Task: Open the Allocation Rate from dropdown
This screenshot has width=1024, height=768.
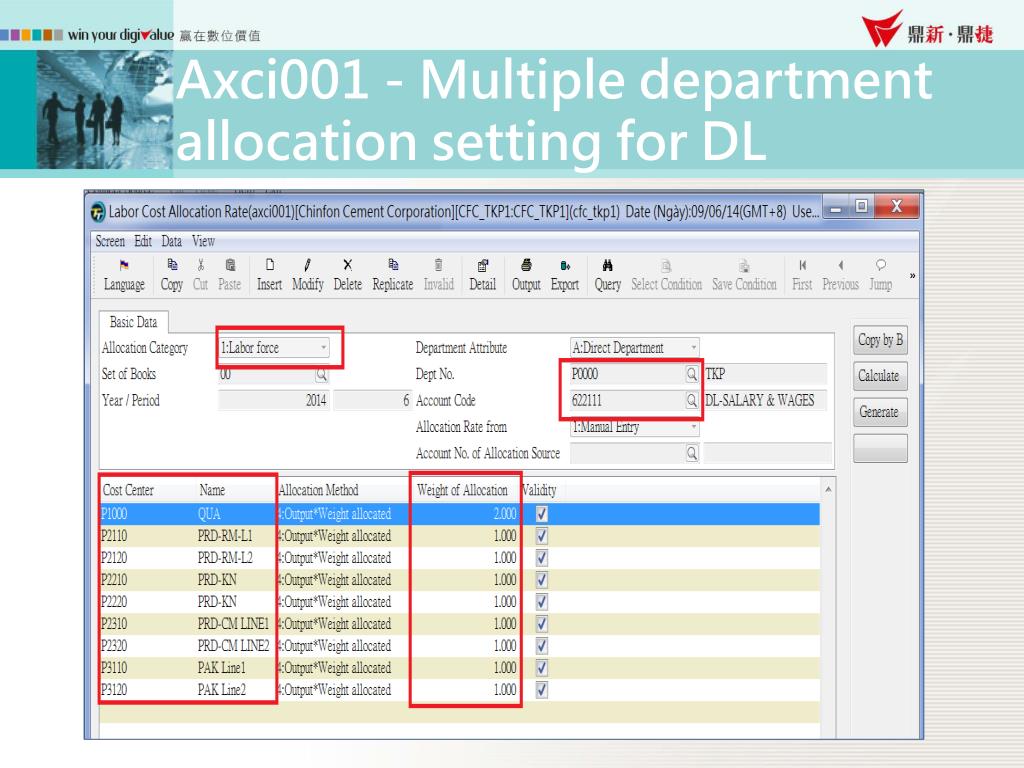Action: pyautogui.click(x=694, y=427)
